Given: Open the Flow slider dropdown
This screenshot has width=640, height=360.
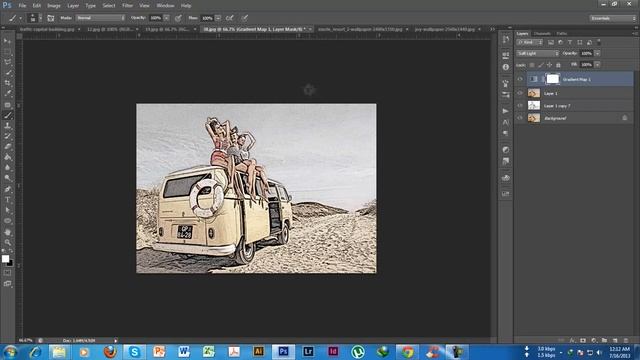Looking at the screenshot, I should tap(218, 18).
